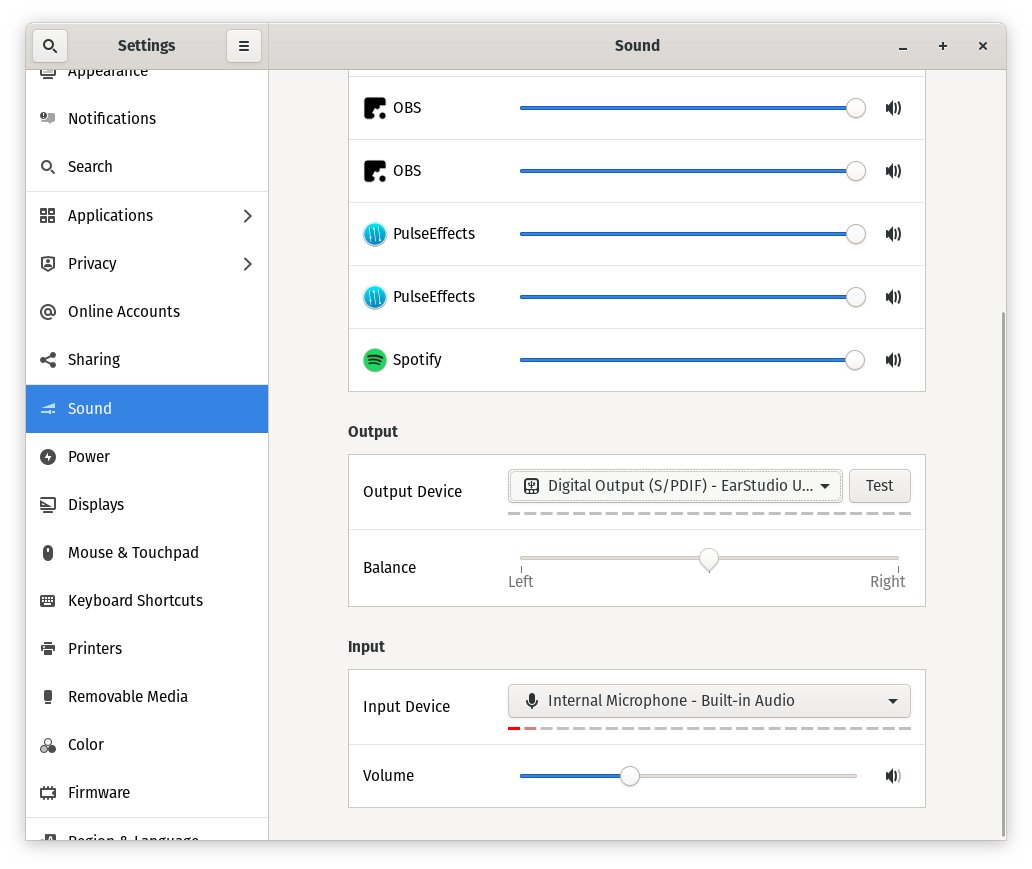Click the Displays monitor icon
The image size is (1032, 869).
(x=47, y=505)
